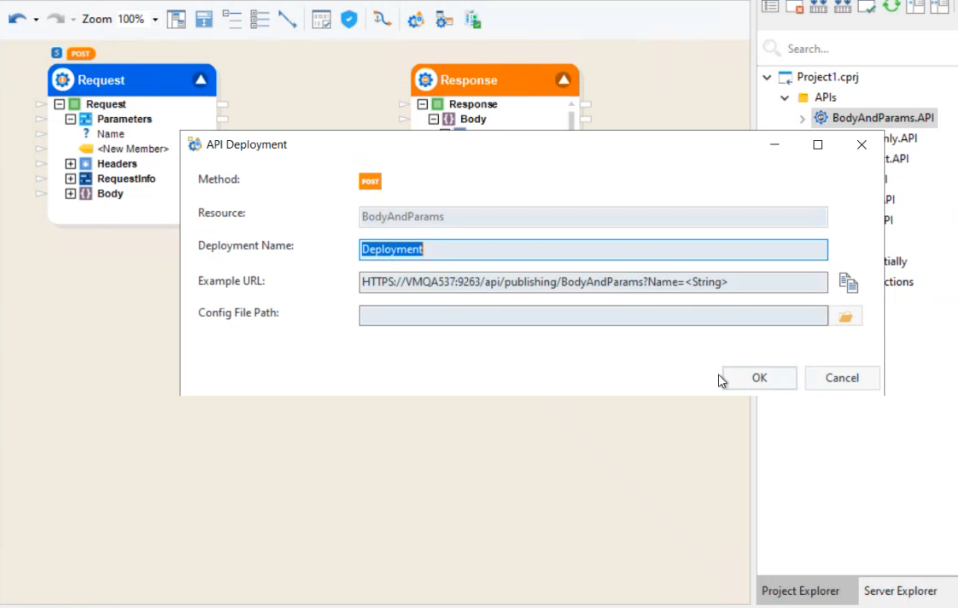
Task: Collapse the Response object with triangle button
Action: (x=563, y=79)
